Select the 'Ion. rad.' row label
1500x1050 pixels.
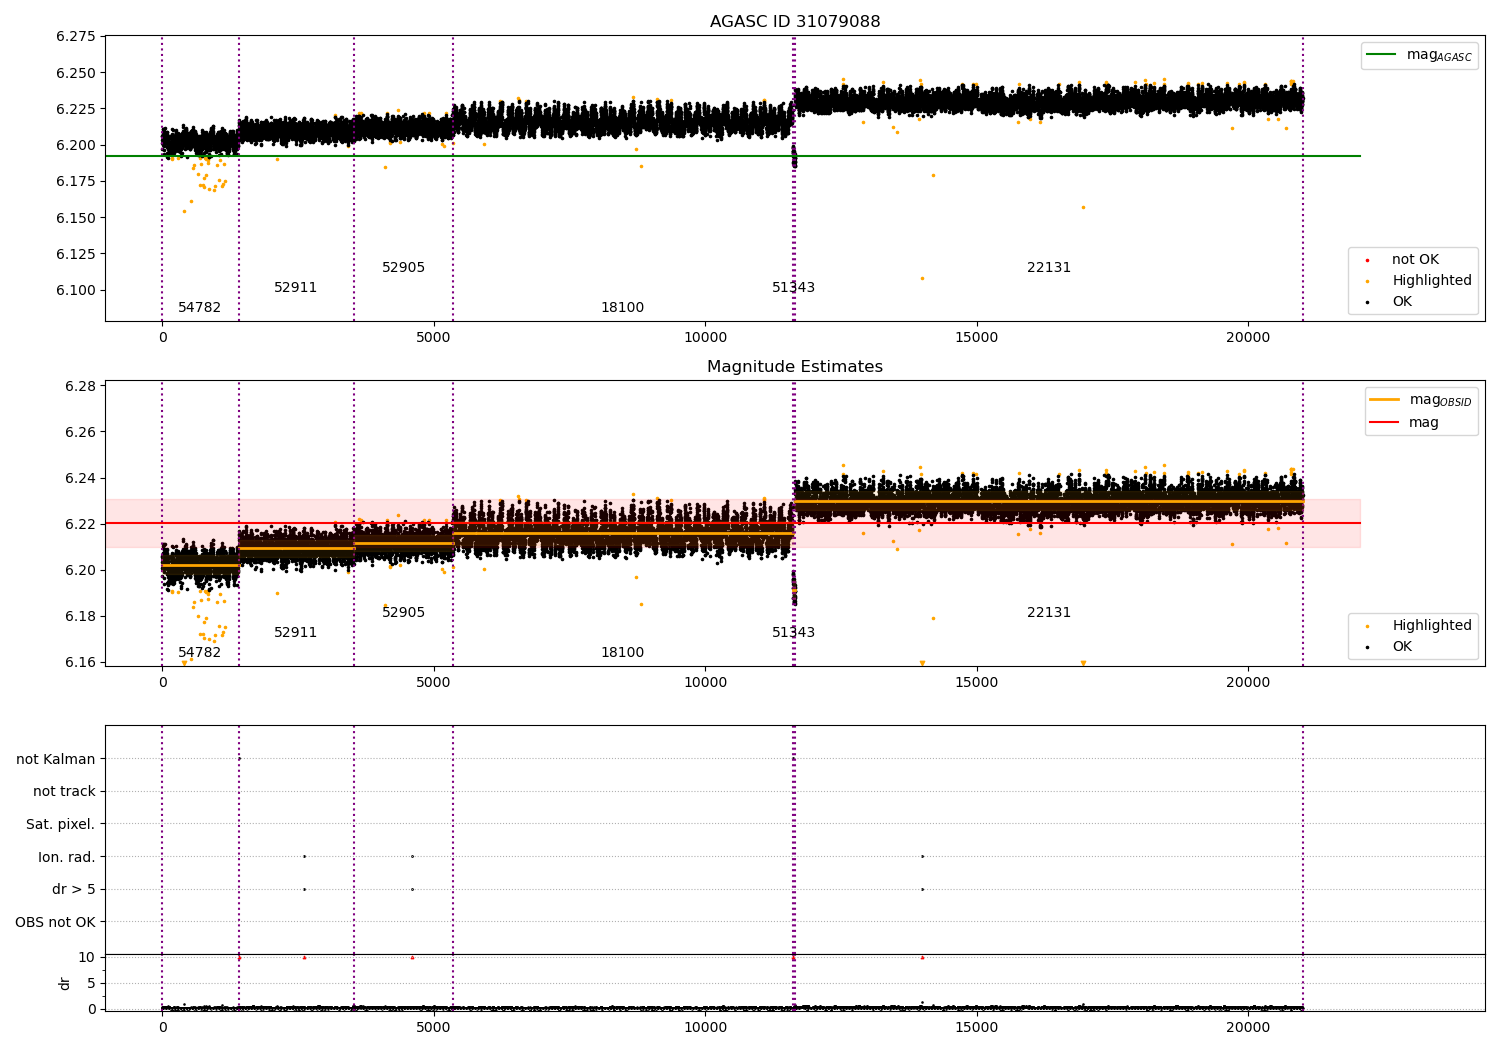coord(67,857)
